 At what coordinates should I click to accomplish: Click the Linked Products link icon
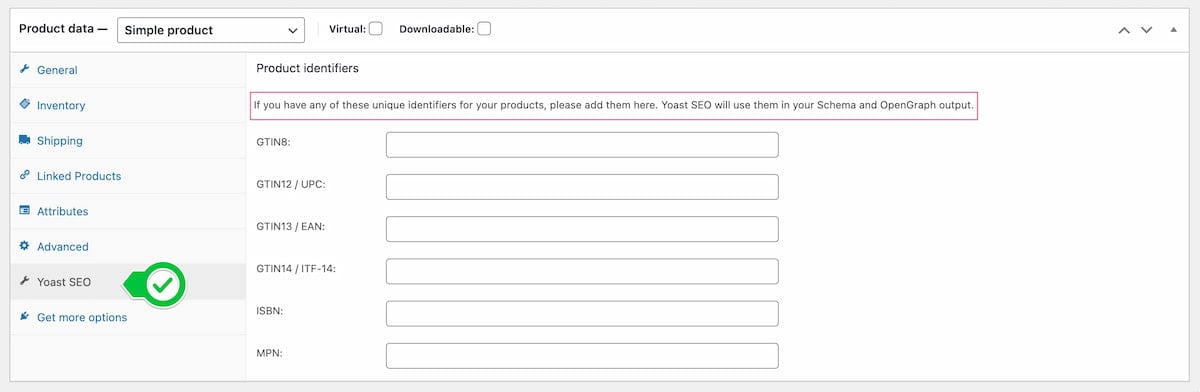point(25,176)
